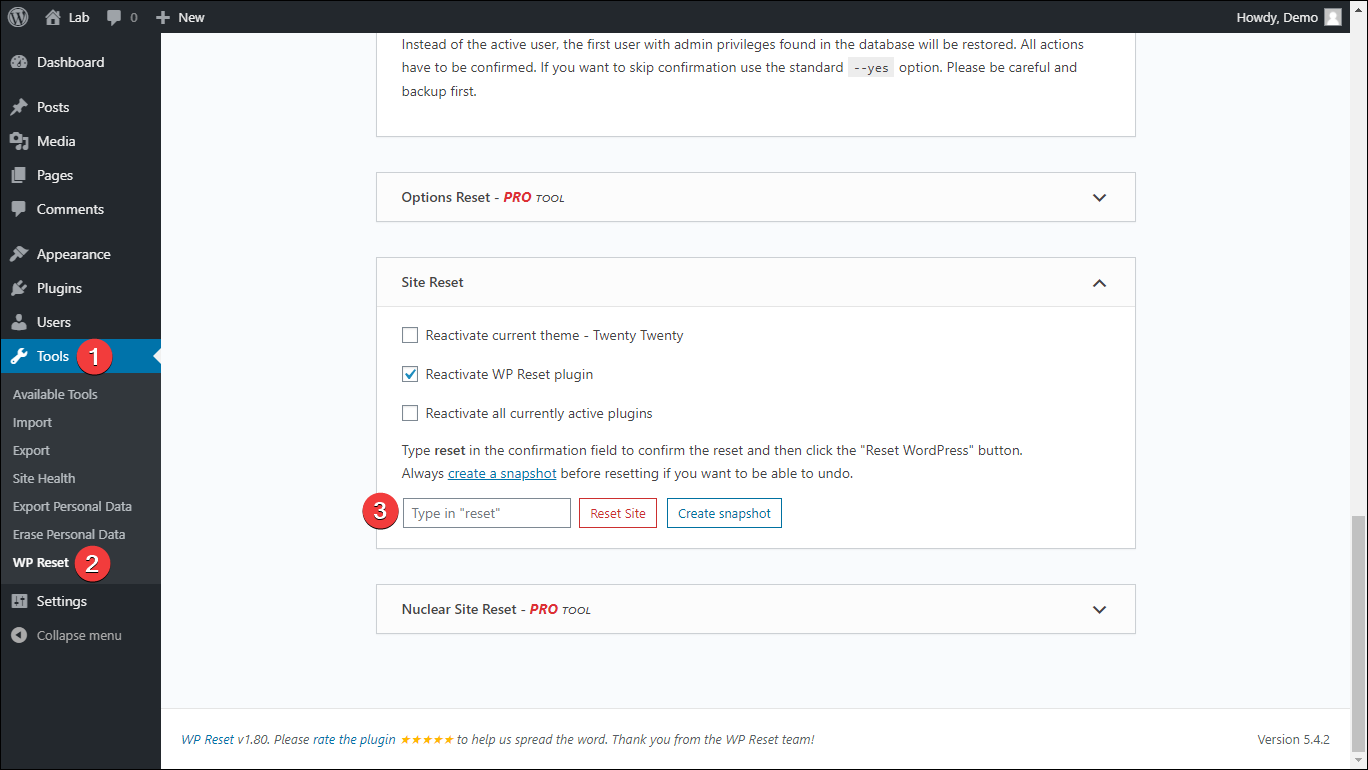Click the plus New icon in admin bar
The height and width of the screenshot is (770, 1368).
pos(163,17)
